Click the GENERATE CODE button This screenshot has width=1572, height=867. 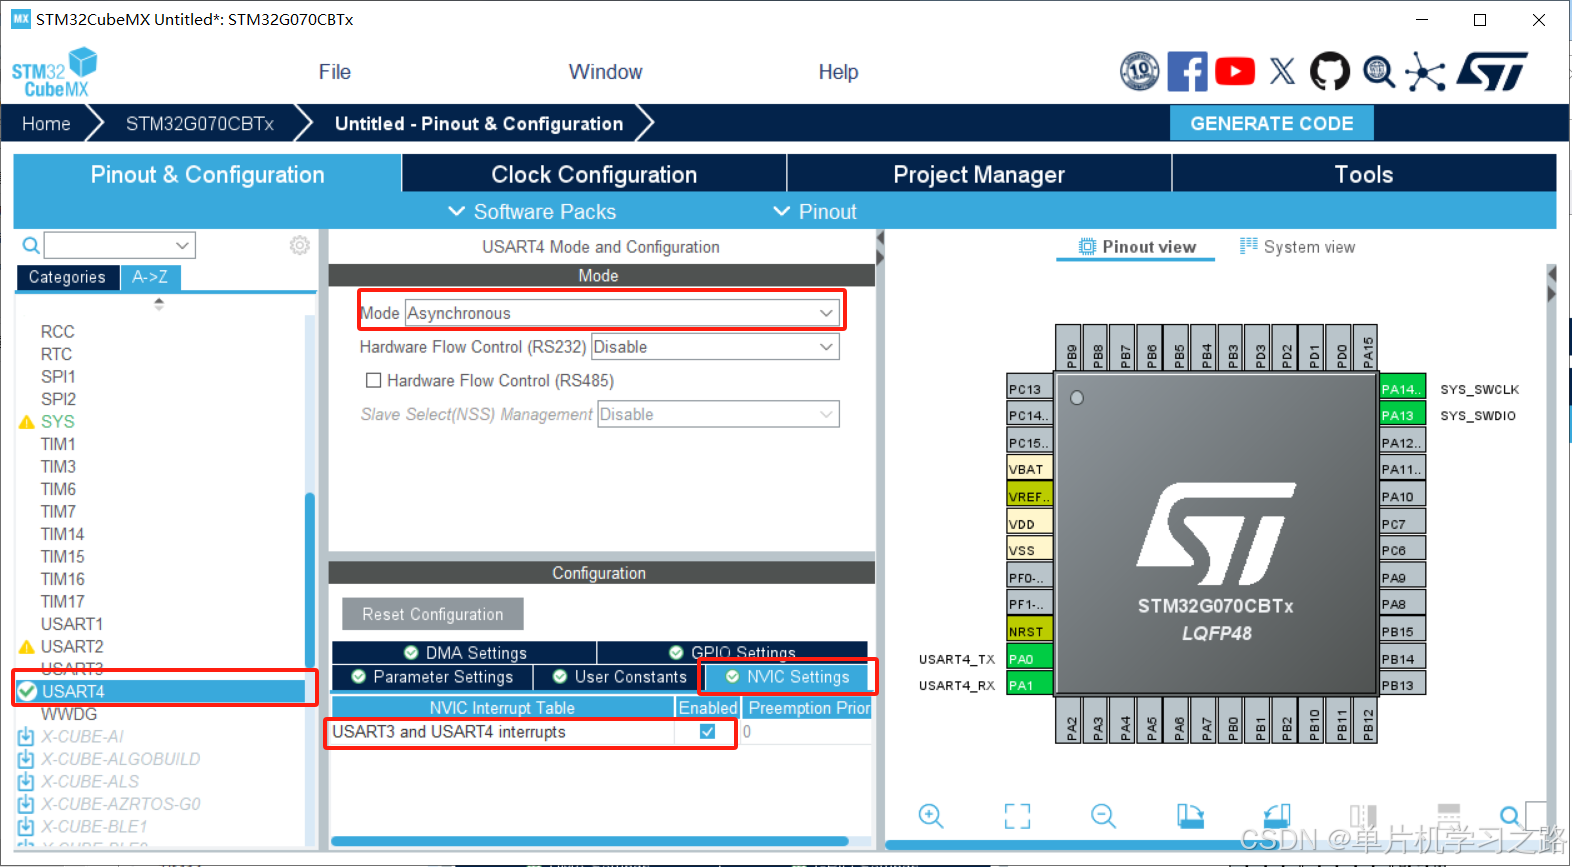(x=1271, y=124)
